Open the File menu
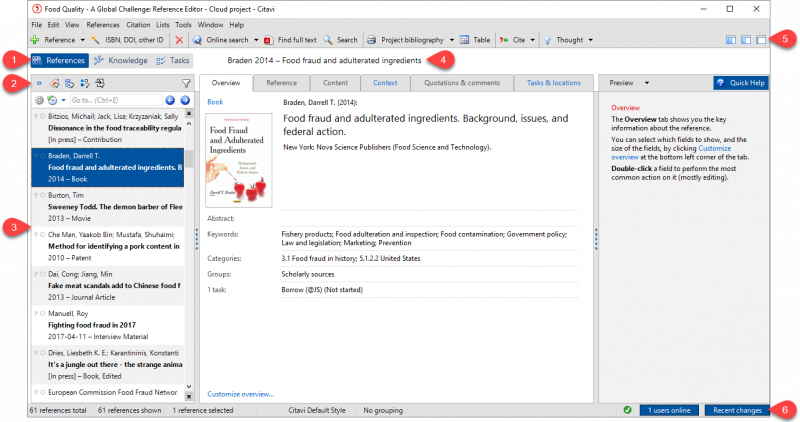800x422 pixels. [x=37, y=24]
